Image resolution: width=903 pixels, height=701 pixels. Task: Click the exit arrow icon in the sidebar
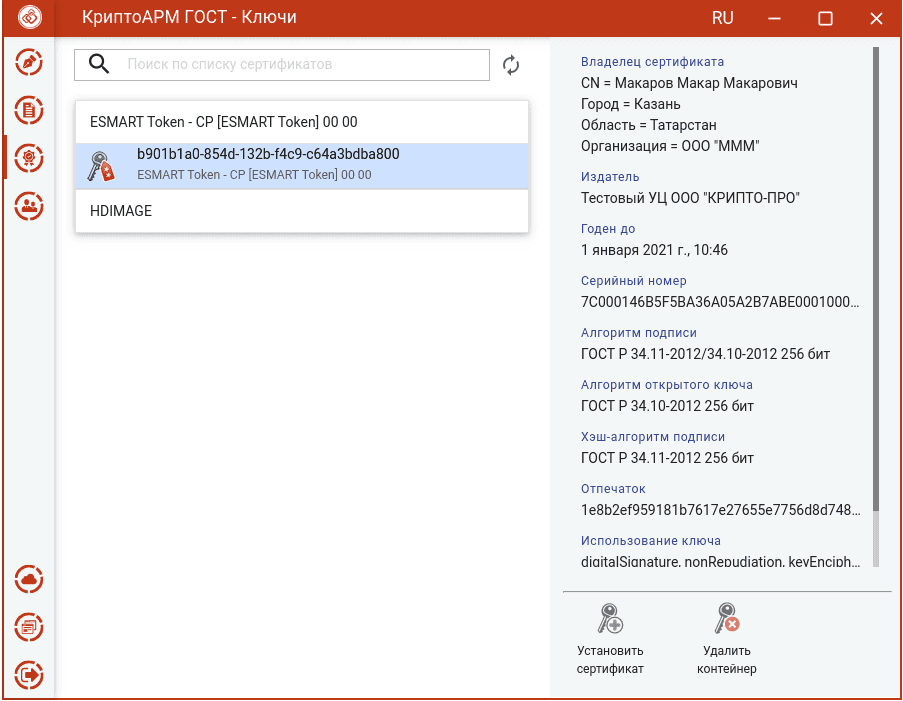point(29,675)
